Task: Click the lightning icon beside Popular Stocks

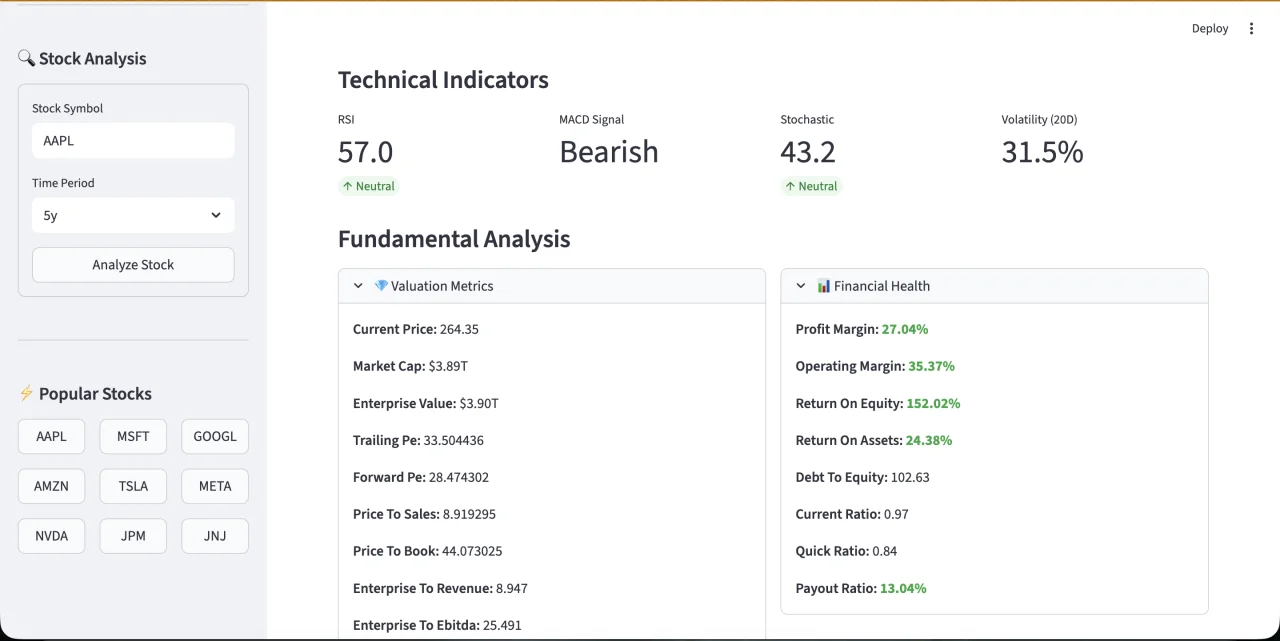Action: [x=26, y=393]
